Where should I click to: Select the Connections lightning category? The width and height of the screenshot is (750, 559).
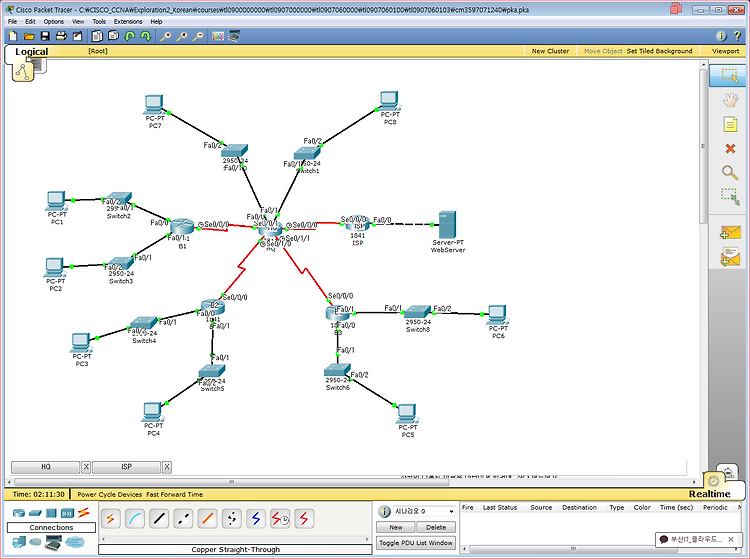coord(84,513)
